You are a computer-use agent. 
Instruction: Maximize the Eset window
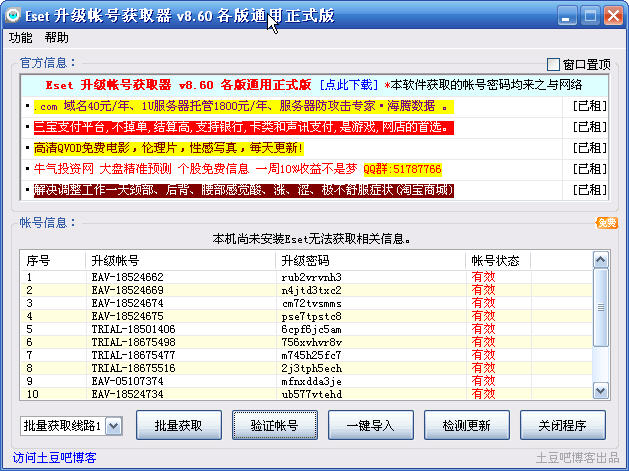pos(590,15)
